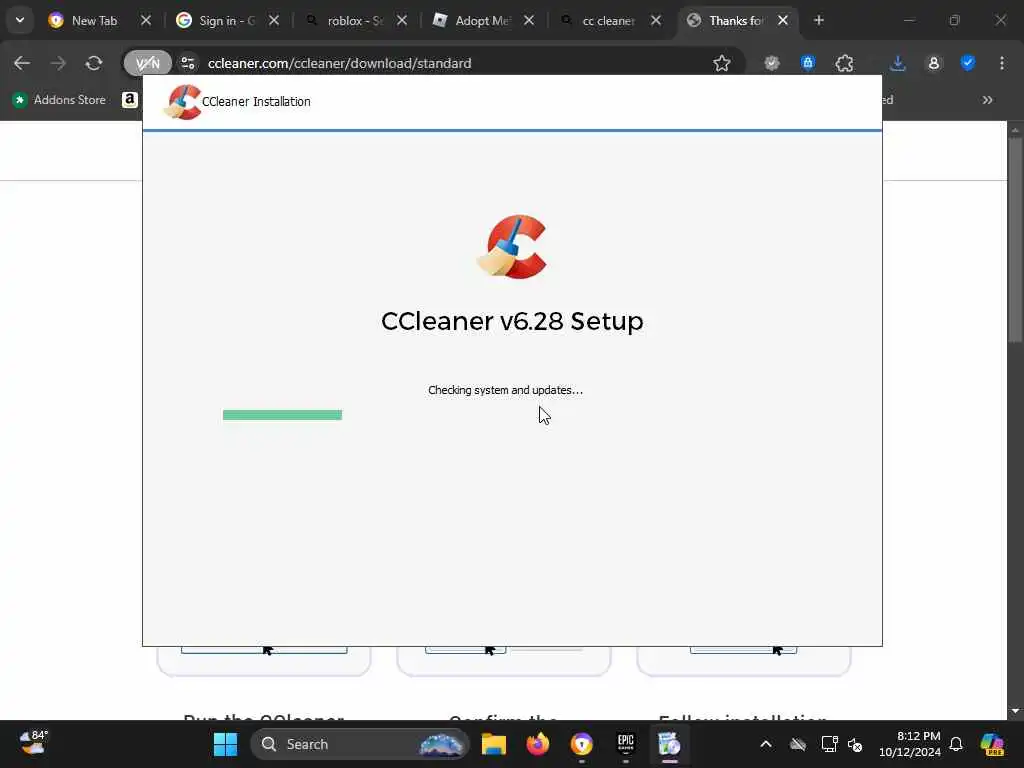Screen dimensions: 1024x768
Task: Click the CCleaner Installation title text
Action: (x=256, y=102)
